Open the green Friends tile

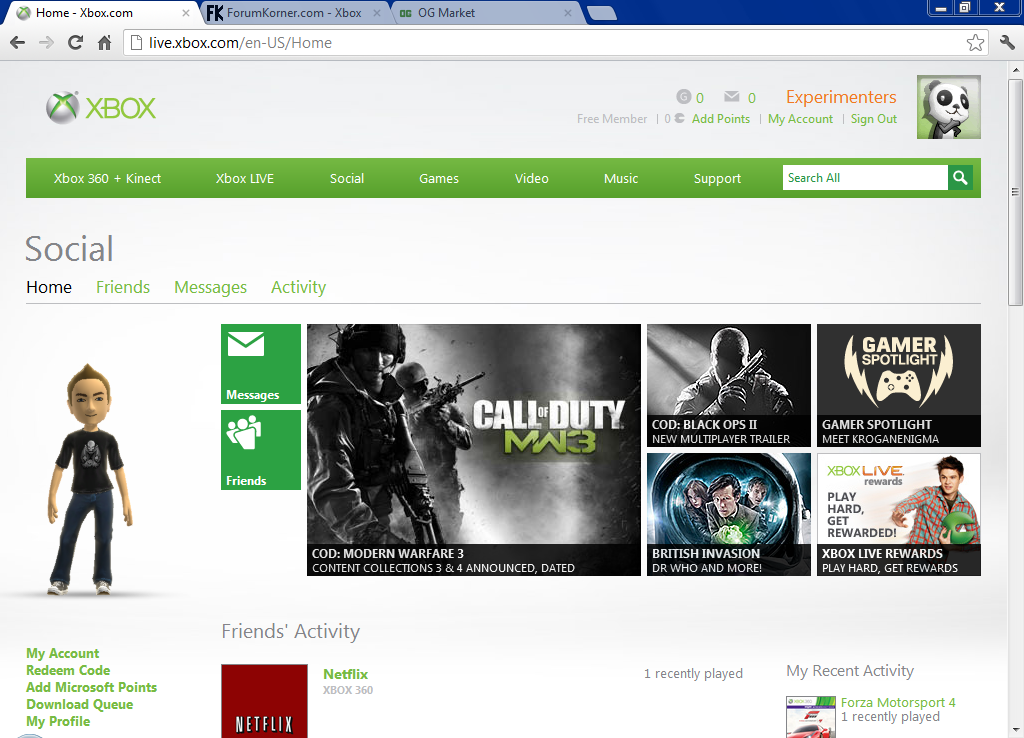coord(261,450)
